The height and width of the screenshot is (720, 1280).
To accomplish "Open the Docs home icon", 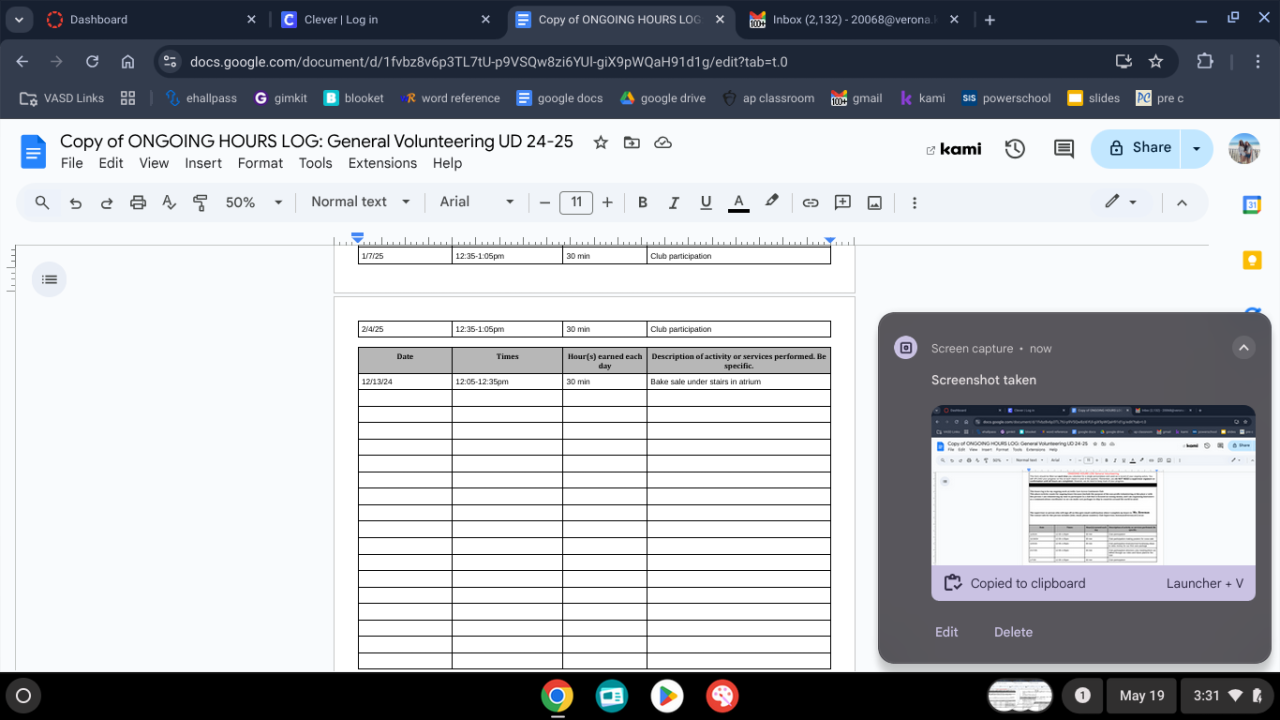I will [x=34, y=151].
